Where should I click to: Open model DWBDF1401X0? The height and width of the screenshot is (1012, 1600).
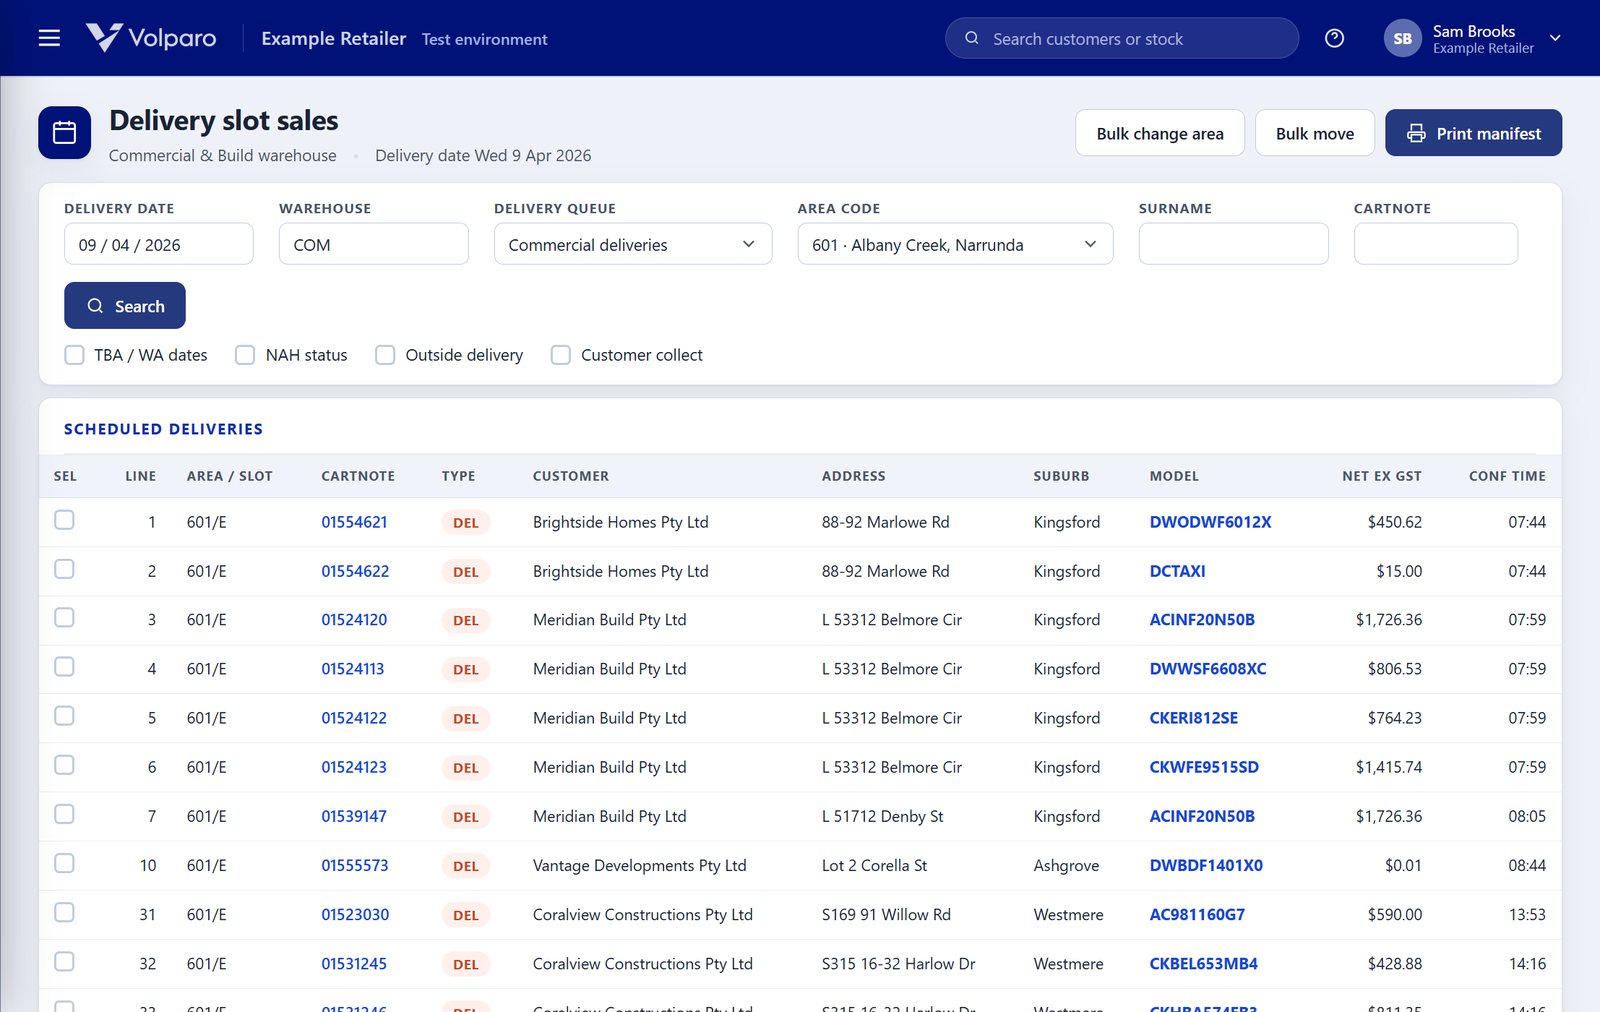(1206, 865)
